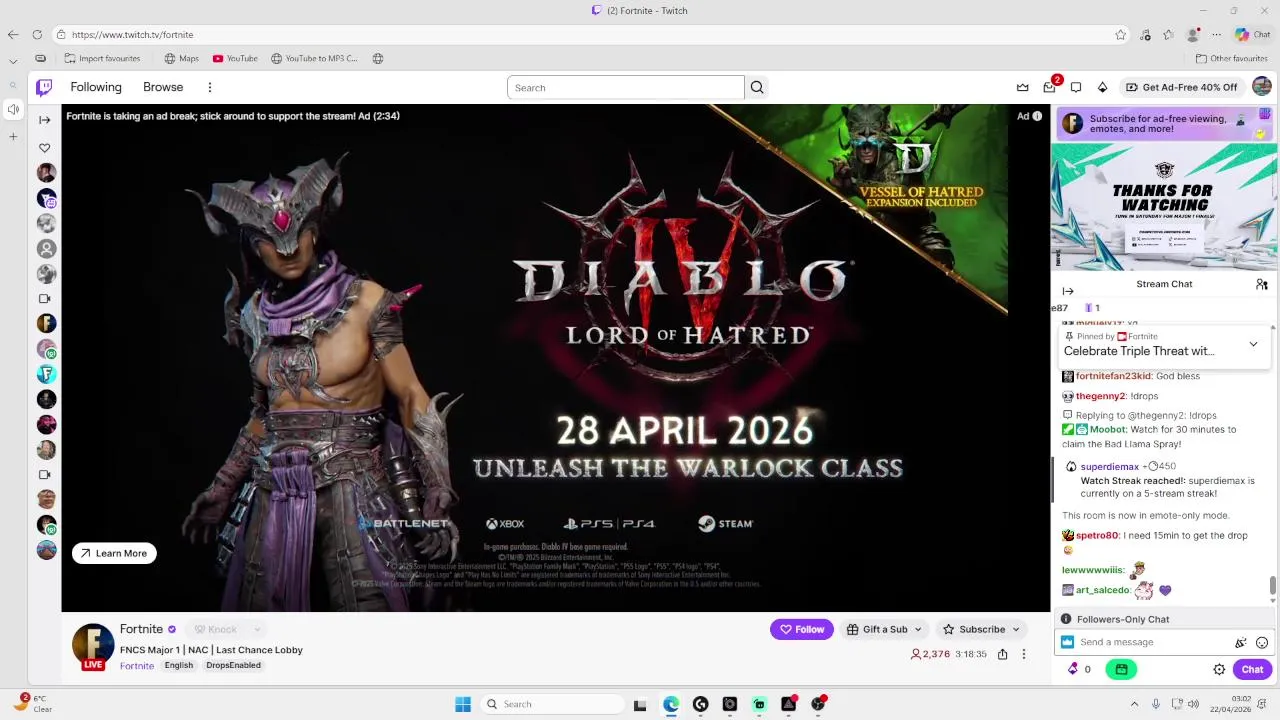Image resolution: width=1280 pixels, height=720 pixels.
Task: Focus the Twitch search field
Action: click(x=626, y=87)
